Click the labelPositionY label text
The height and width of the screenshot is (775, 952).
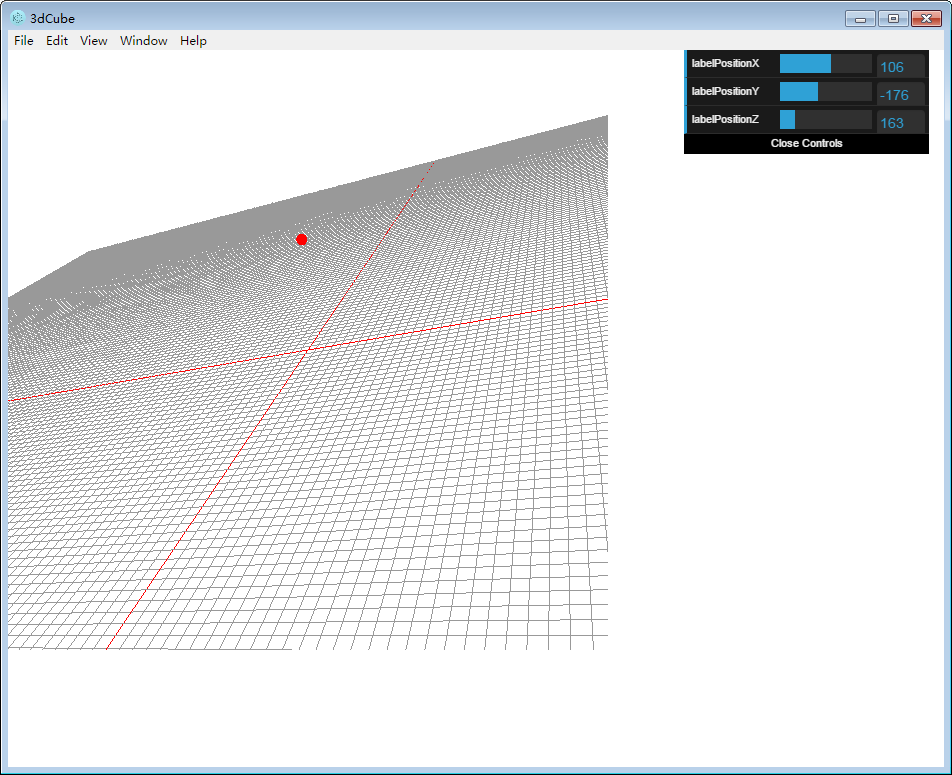pos(725,91)
